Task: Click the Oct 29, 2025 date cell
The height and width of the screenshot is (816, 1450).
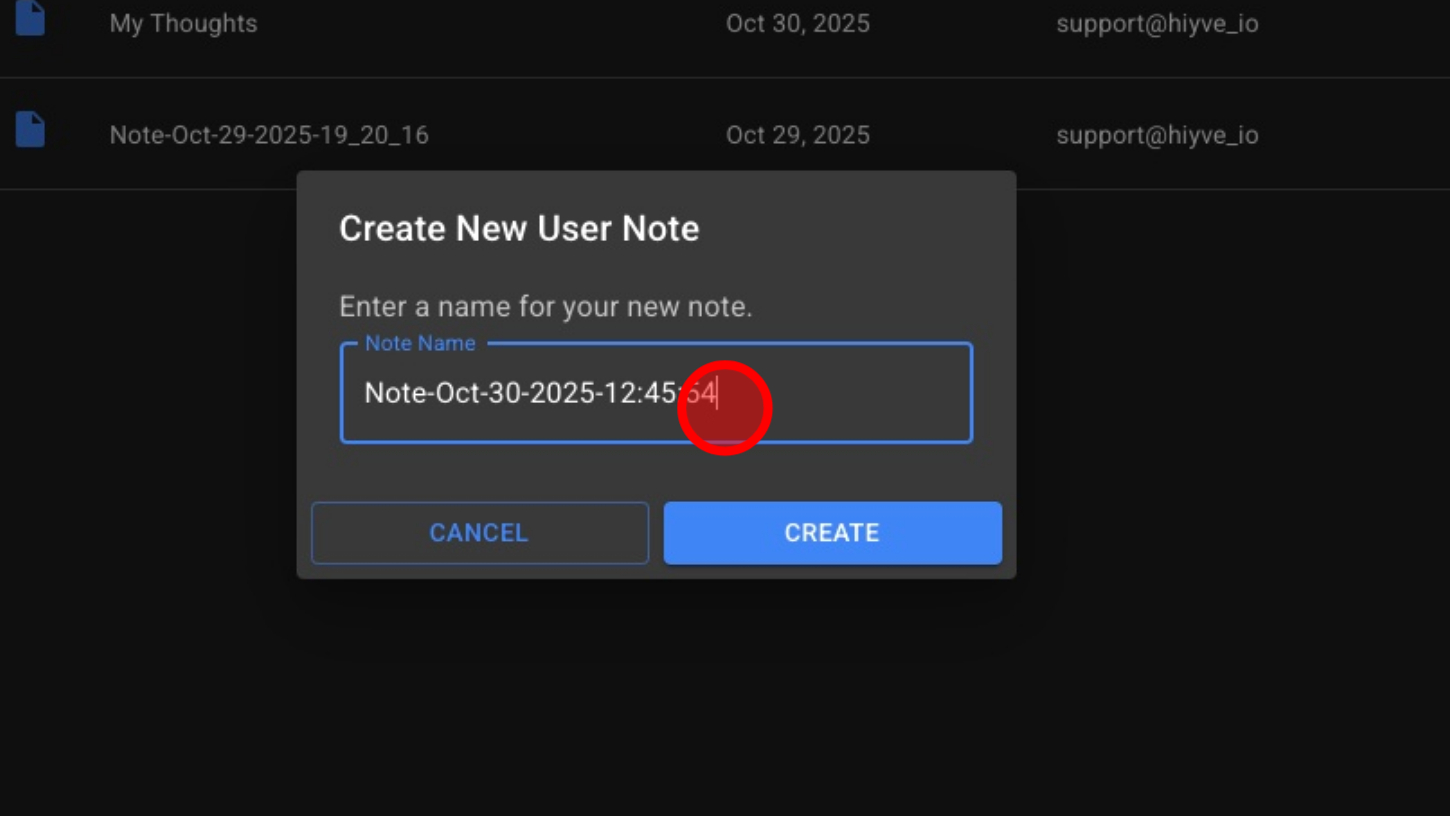Action: (x=797, y=135)
